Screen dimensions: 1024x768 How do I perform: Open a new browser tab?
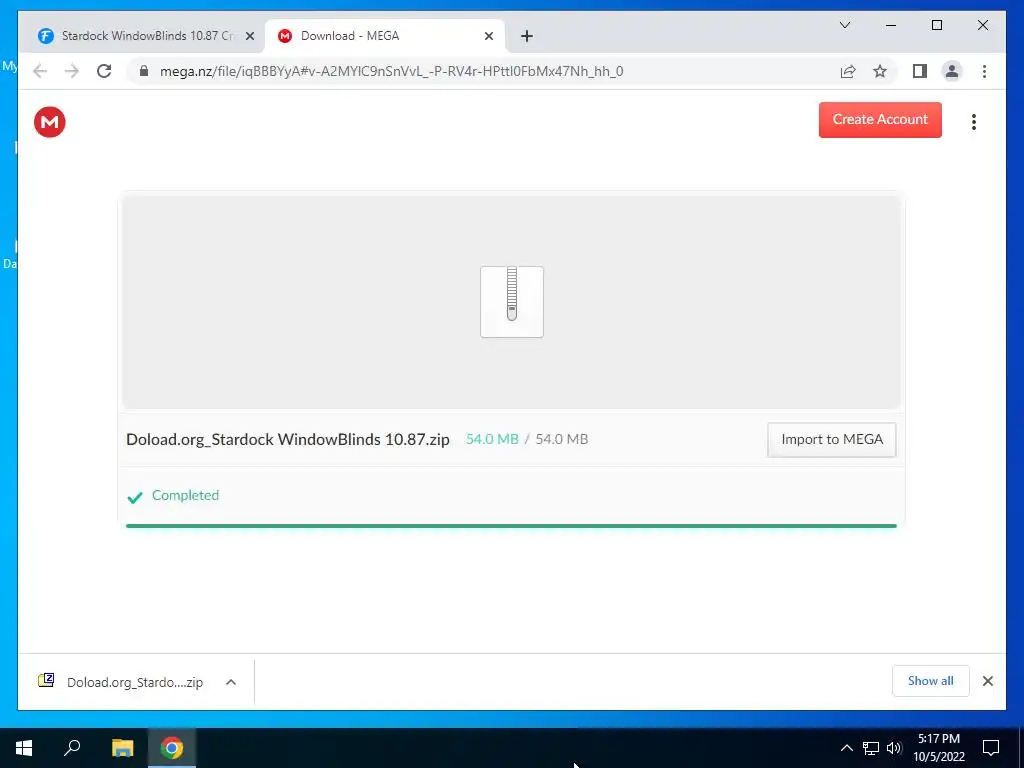coord(527,37)
